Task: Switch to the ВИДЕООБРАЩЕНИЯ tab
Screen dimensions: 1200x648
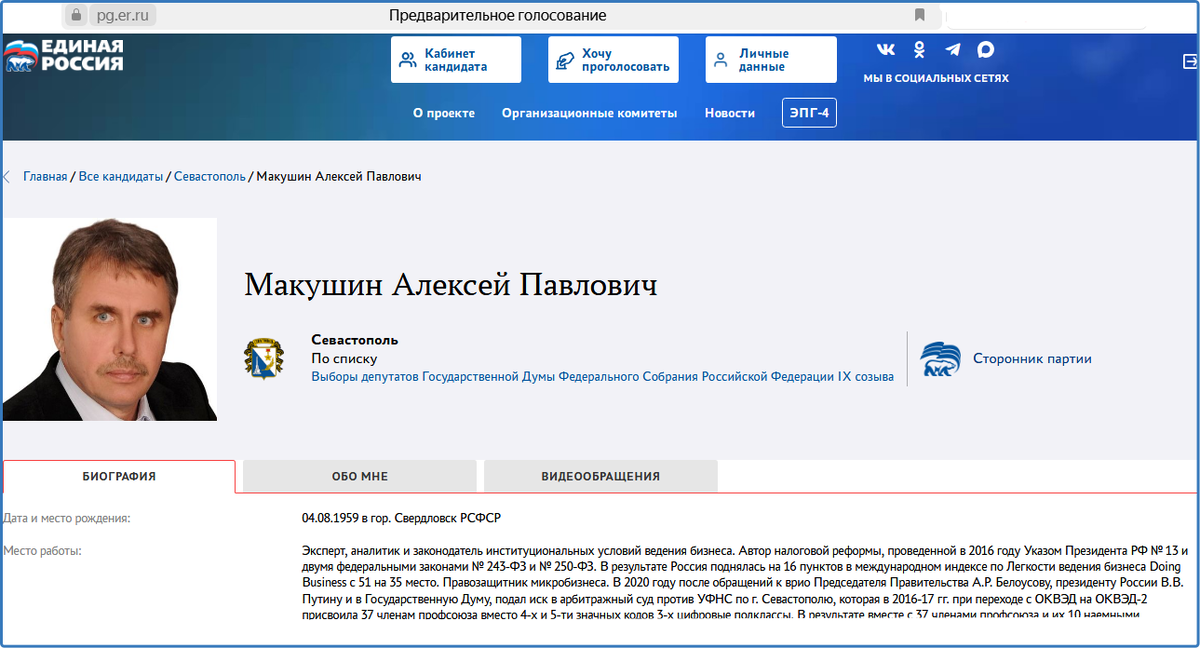Action: point(600,476)
